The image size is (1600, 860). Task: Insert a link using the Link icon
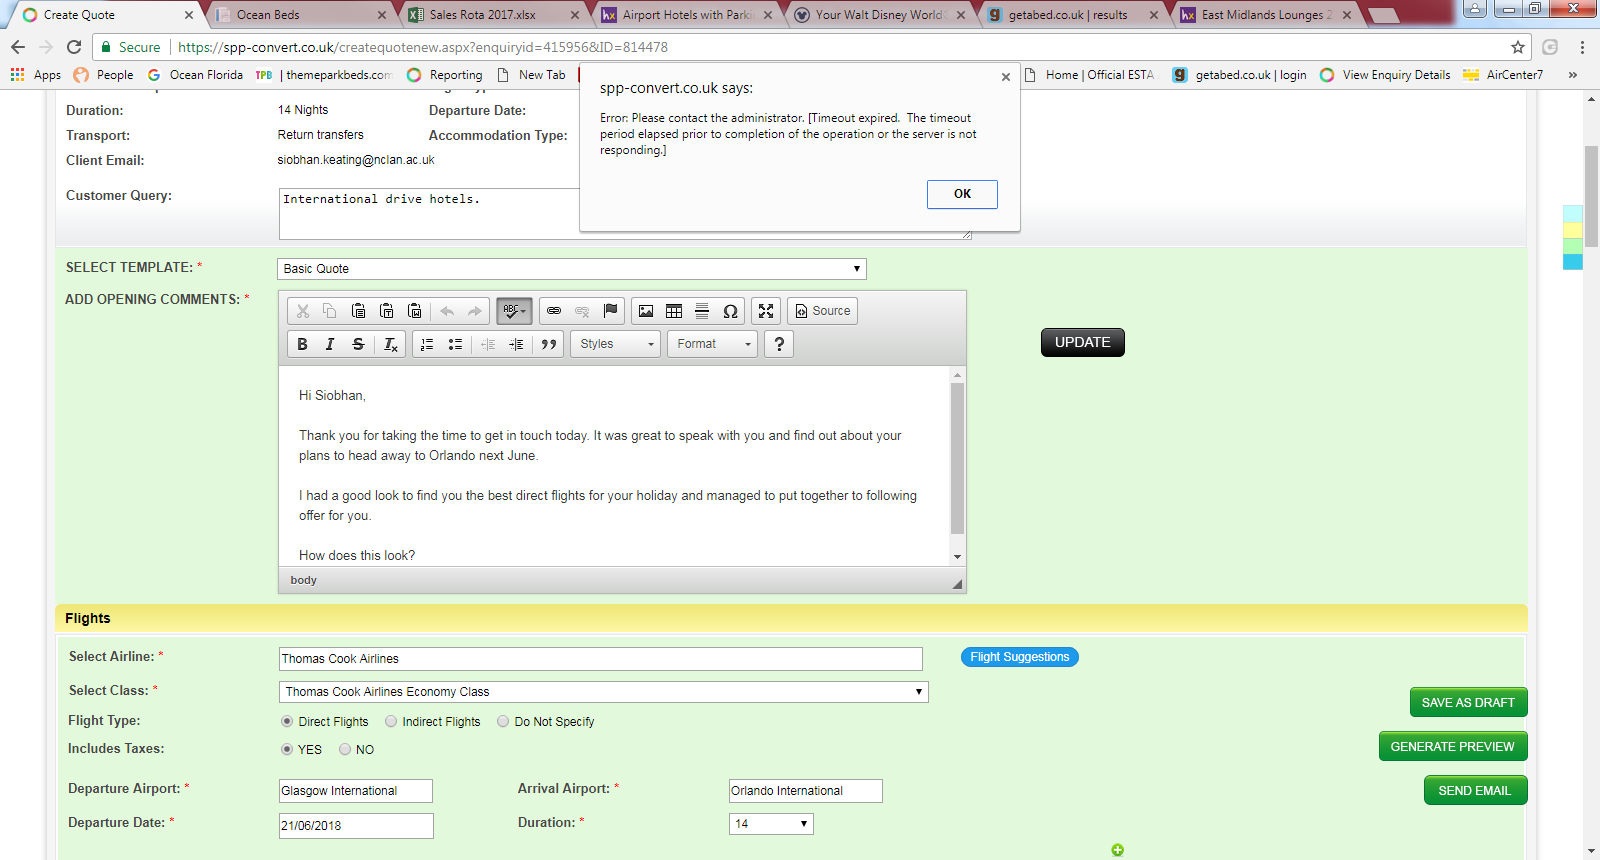click(x=554, y=311)
